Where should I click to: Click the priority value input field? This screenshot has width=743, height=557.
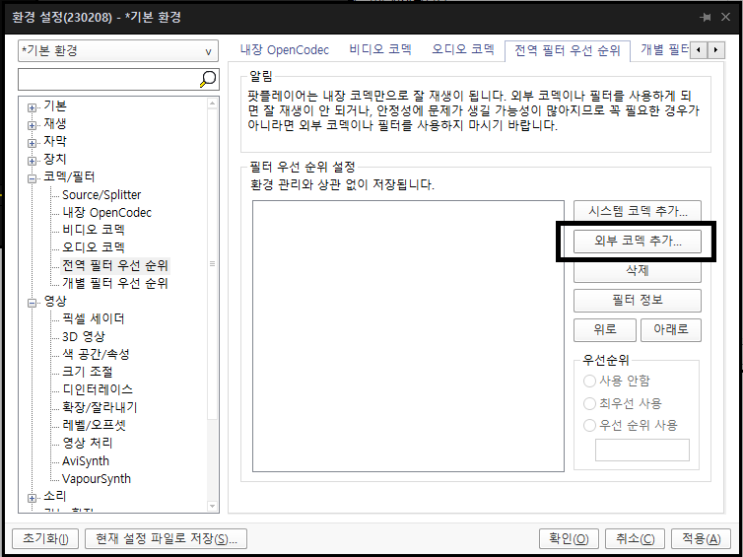pyautogui.click(x=642, y=450)
